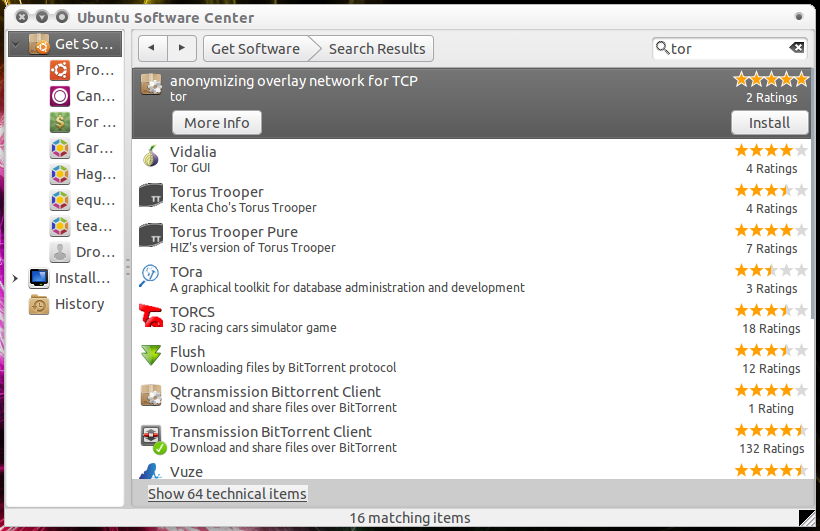Click the 7 Ratings text
This screenshot has width=820, height=531.
(x=771, y=248)
